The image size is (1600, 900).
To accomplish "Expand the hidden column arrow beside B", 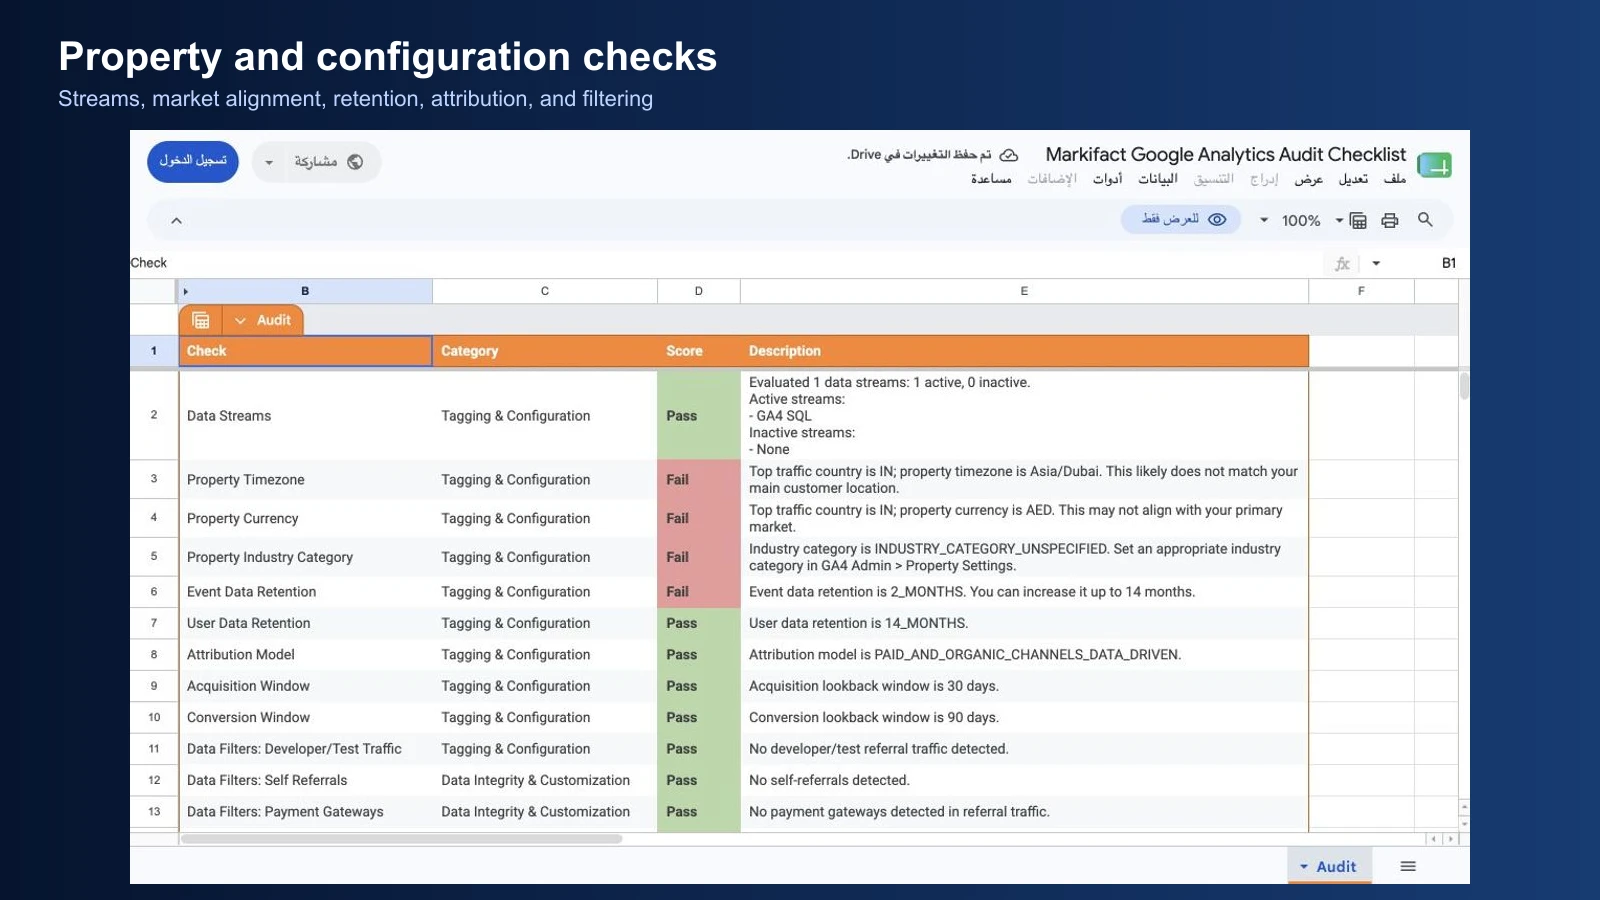I will click(186, 291).
